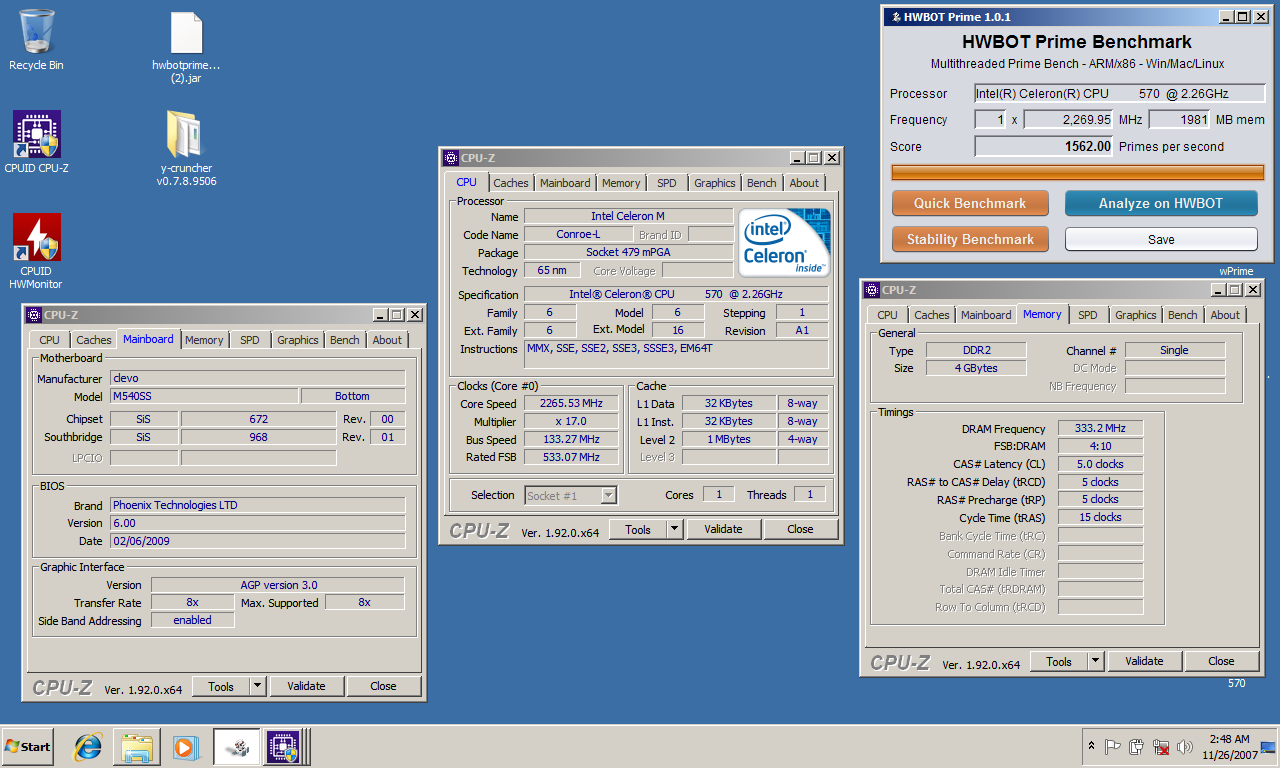
Task: Expand Tools dropdown arrow in Memory CPU-Z window
Action: (x=1095, y=661)
